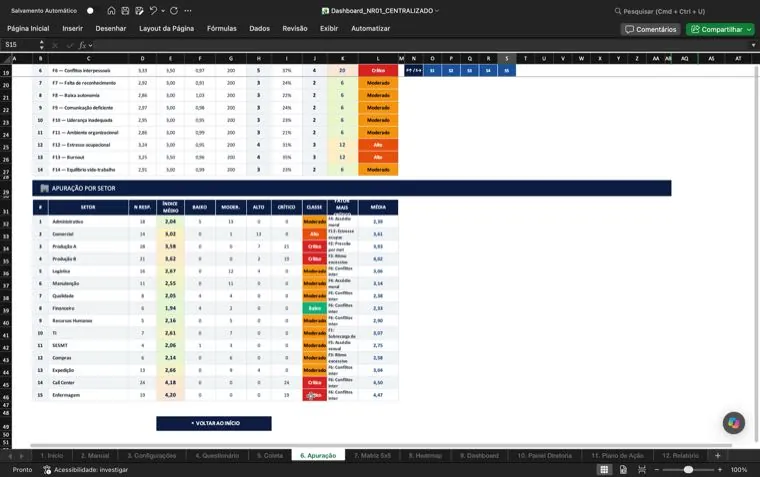760x477 pixels.
Task: Click the Redo circular arrow icon
Action: [x=174, y=11]
